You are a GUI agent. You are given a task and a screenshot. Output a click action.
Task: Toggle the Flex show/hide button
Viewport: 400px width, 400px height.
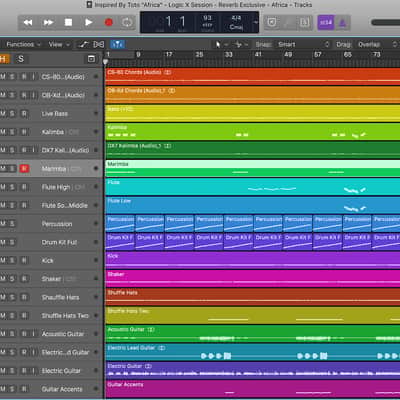coord(99,44)
